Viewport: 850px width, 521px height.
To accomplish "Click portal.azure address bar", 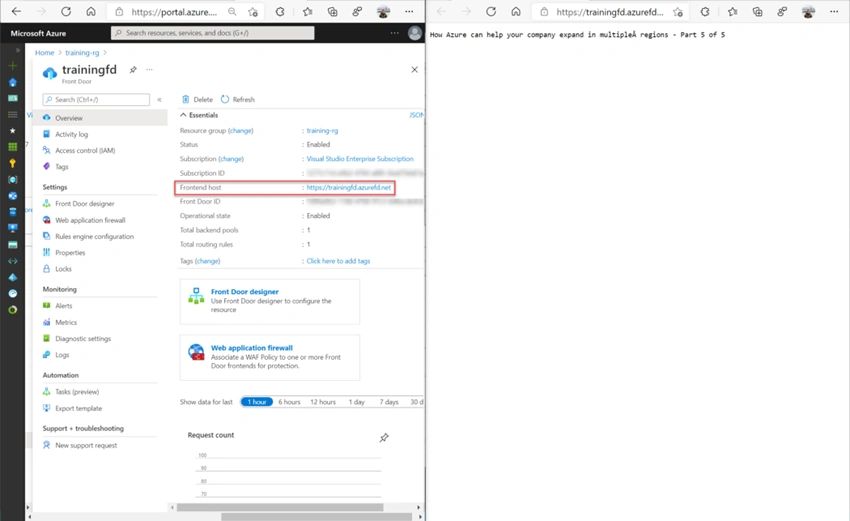I will (173, 11).
